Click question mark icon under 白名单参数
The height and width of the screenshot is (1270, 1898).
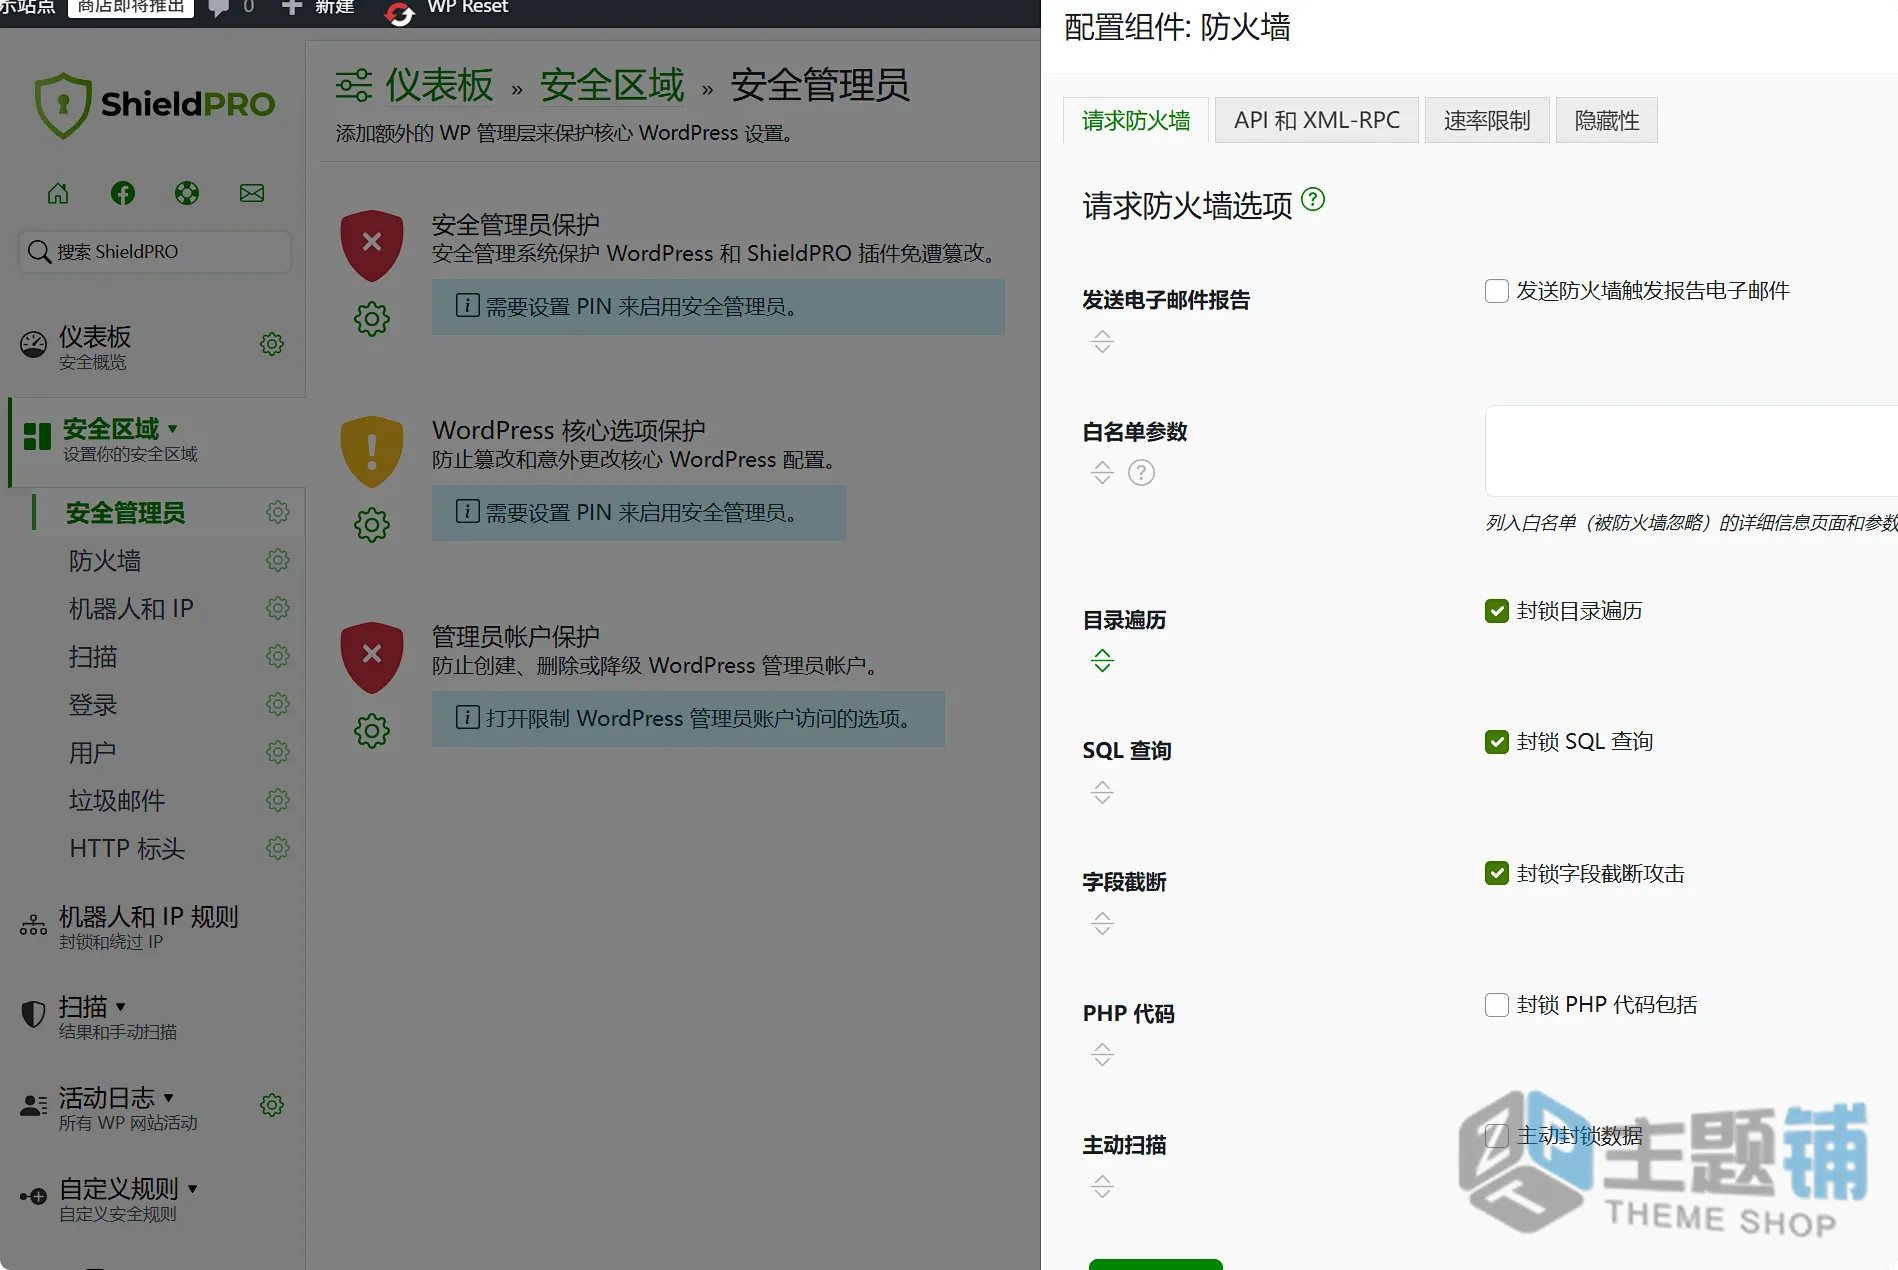[x=1141, y=472]
